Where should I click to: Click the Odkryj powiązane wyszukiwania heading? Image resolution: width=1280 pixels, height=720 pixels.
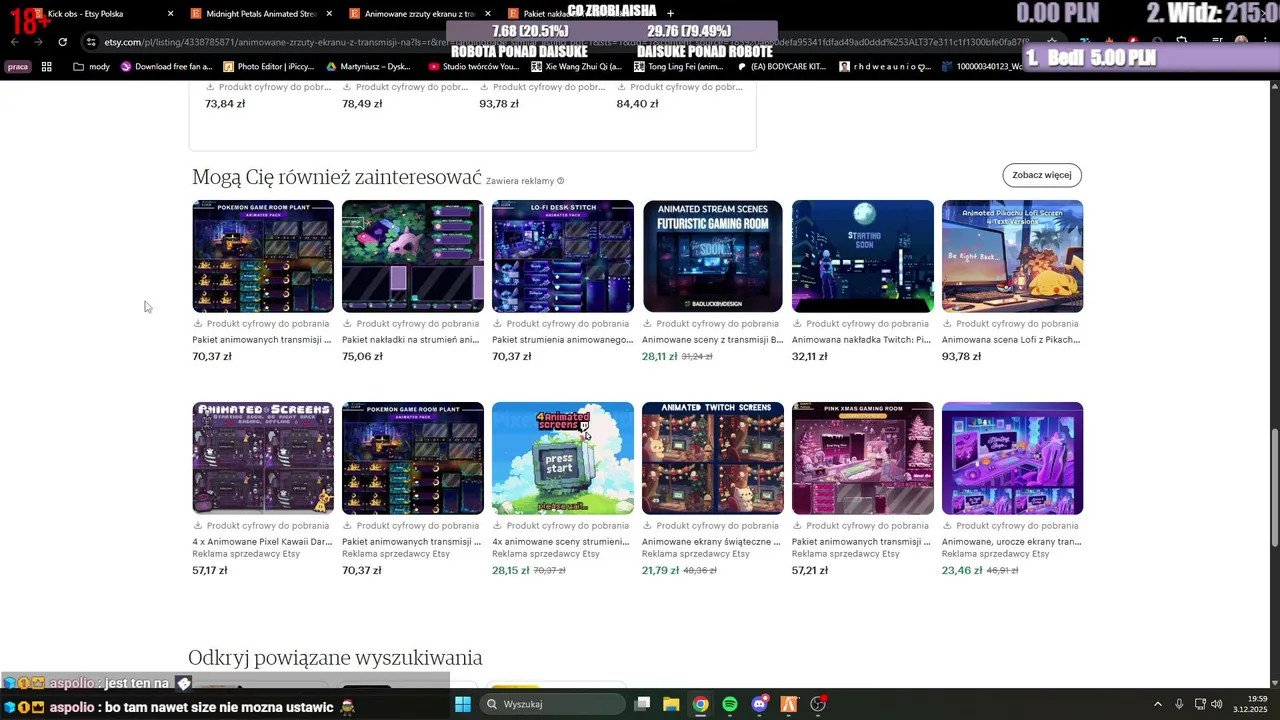335,657
